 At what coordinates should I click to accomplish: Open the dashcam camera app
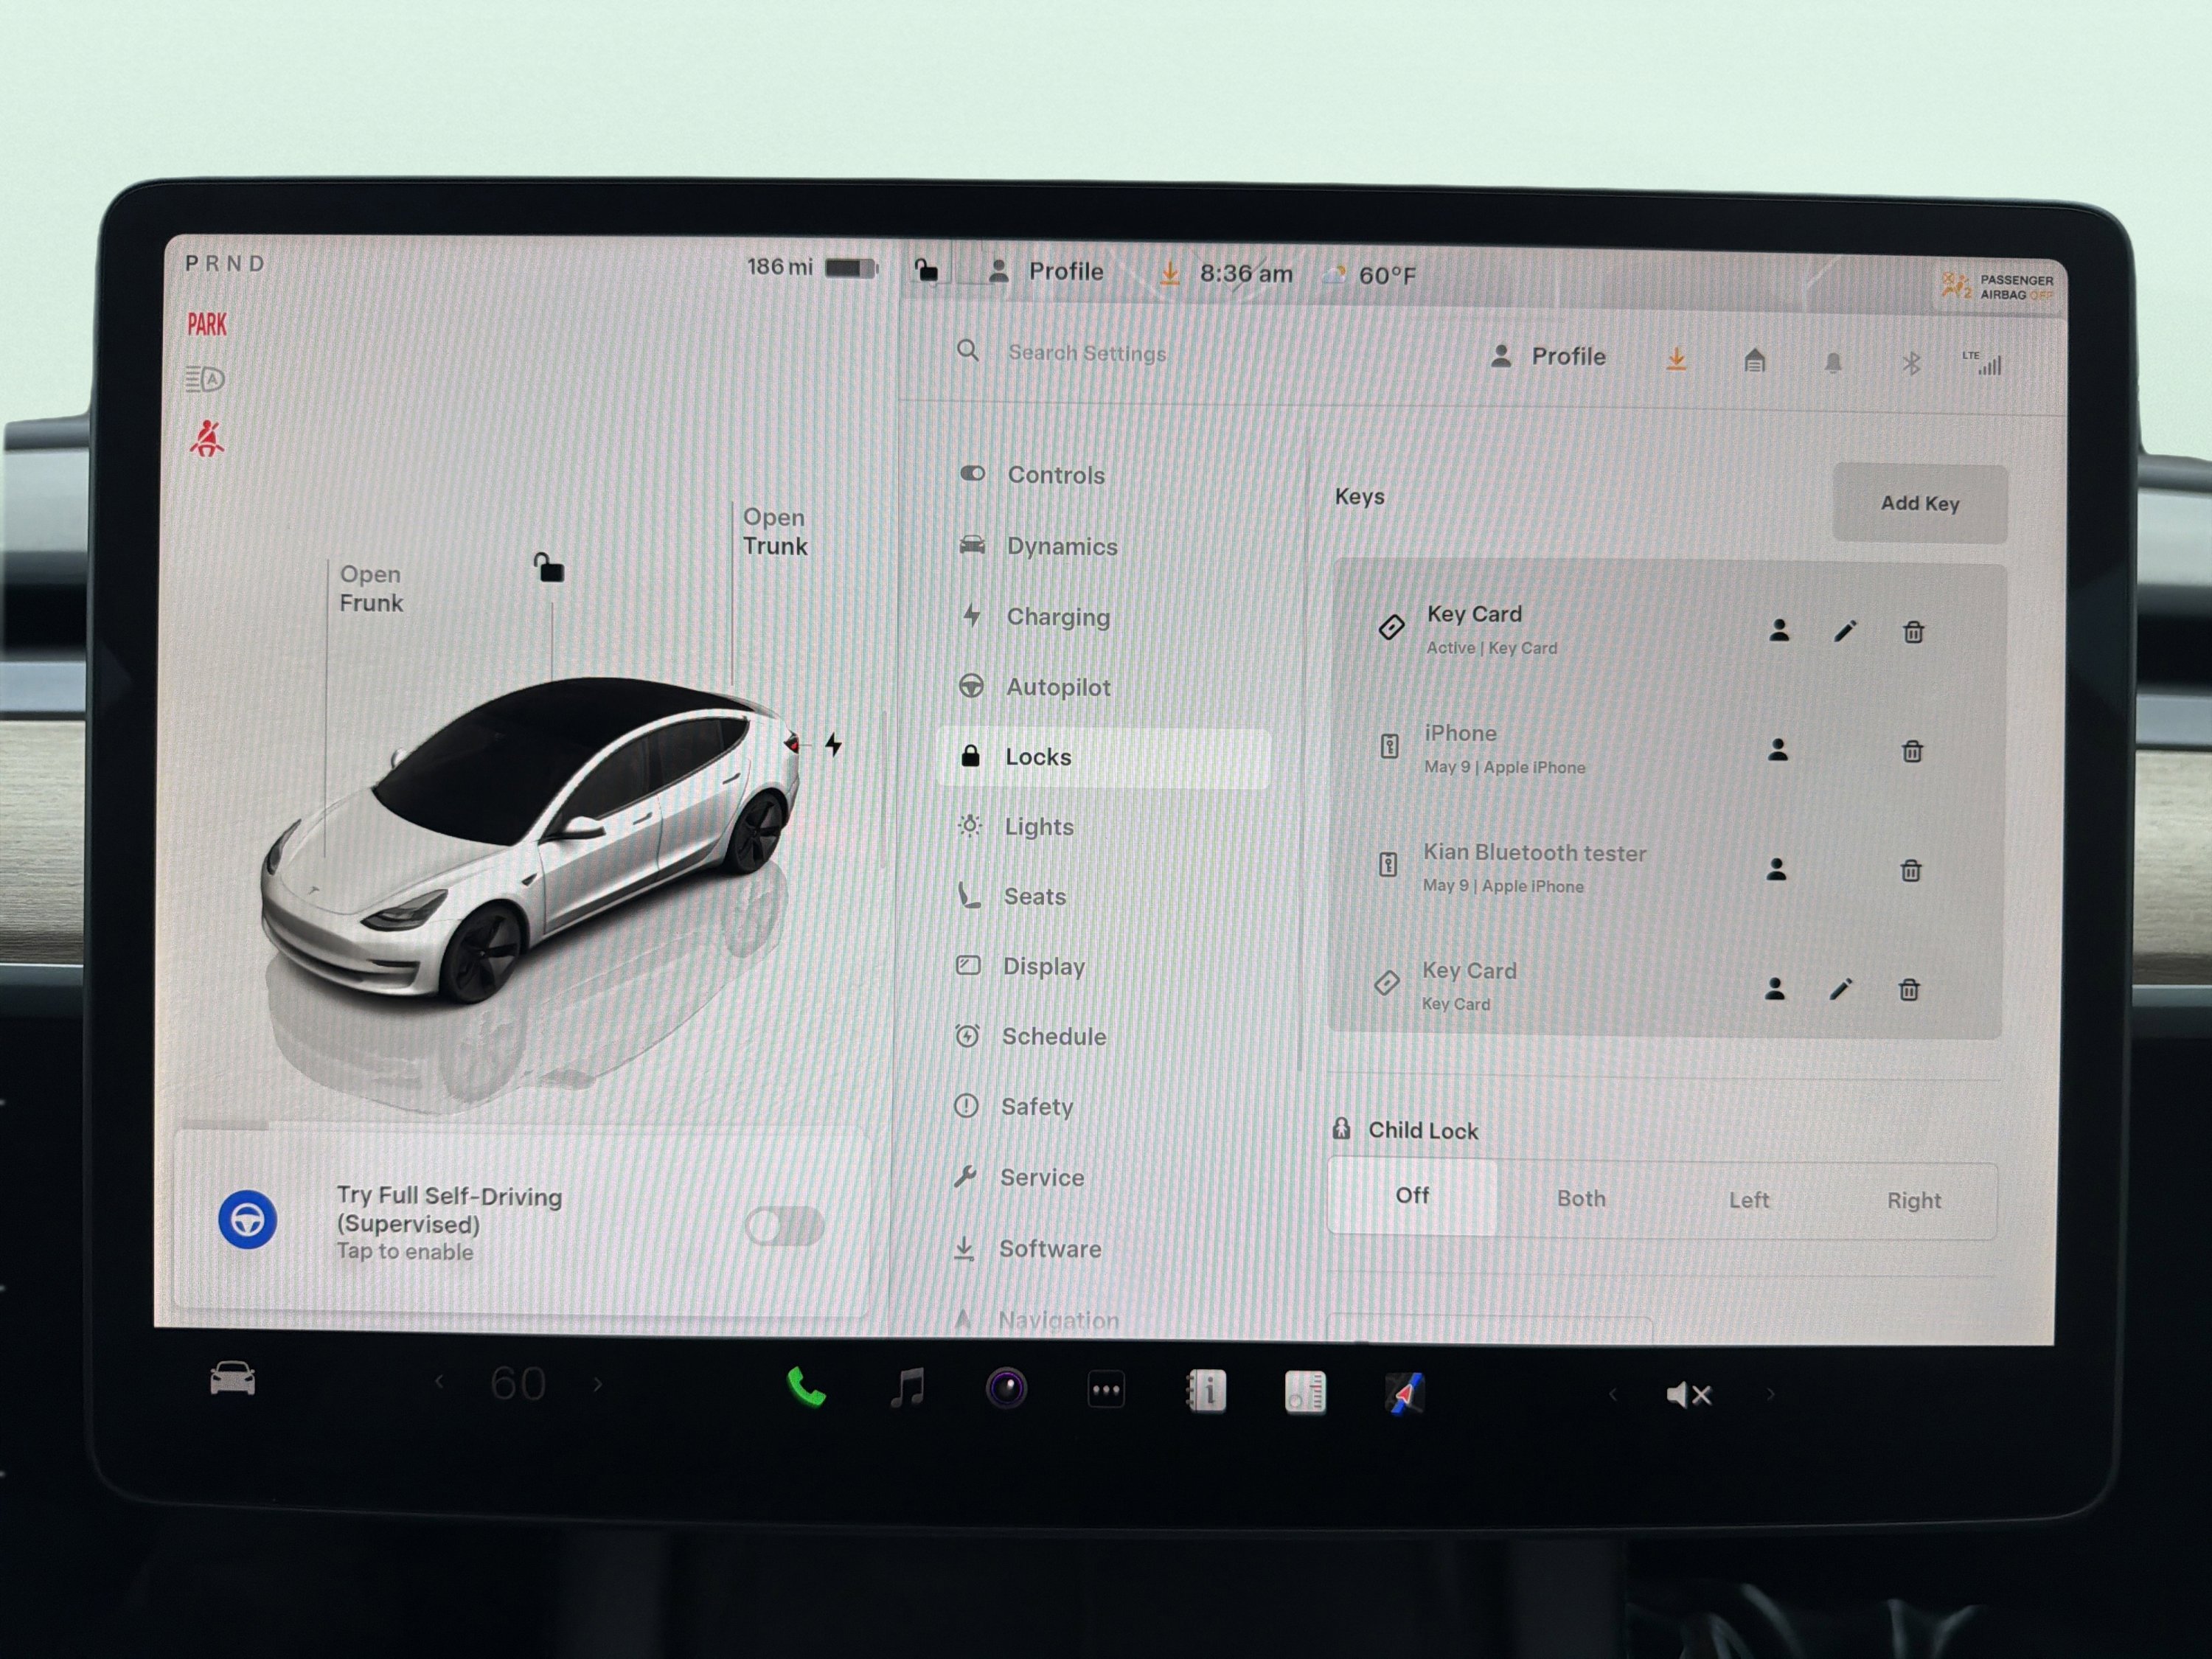coord(1006,1388)
